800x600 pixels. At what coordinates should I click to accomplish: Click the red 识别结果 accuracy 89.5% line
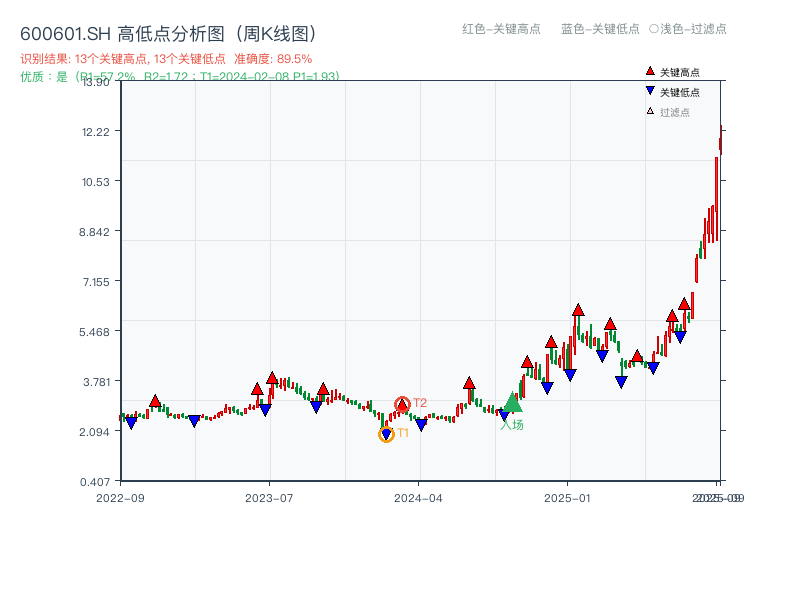coord(166,59)
